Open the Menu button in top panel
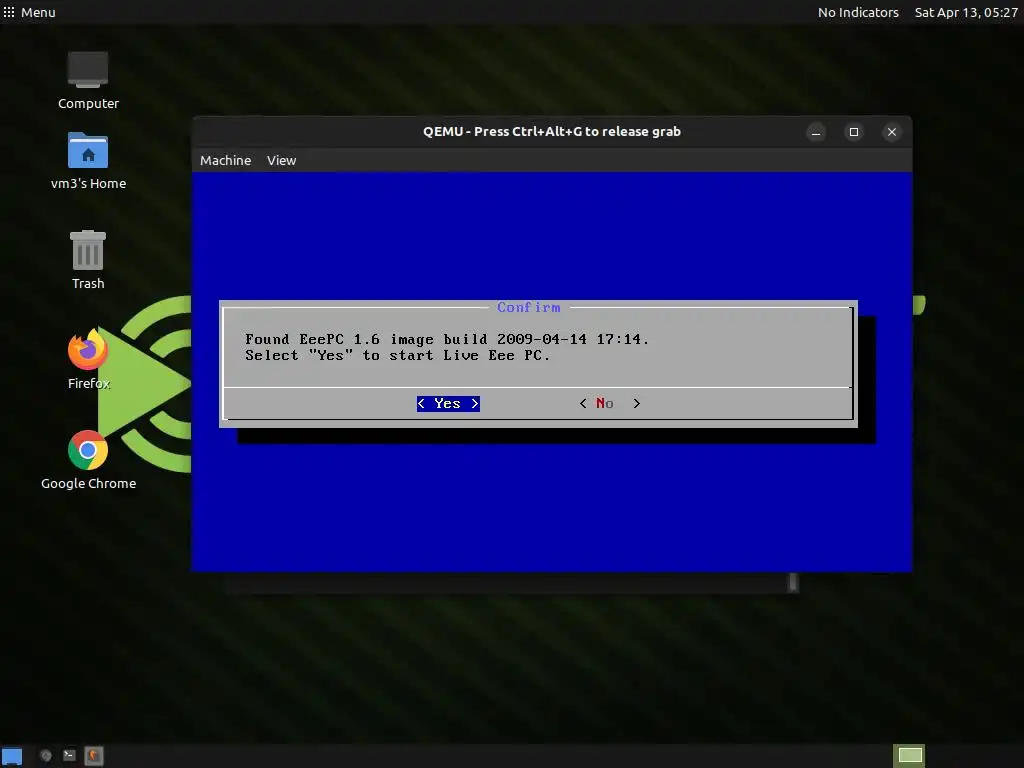This screenshot has width=1024, height=768. pyautogui.click(x=29, y=12)
